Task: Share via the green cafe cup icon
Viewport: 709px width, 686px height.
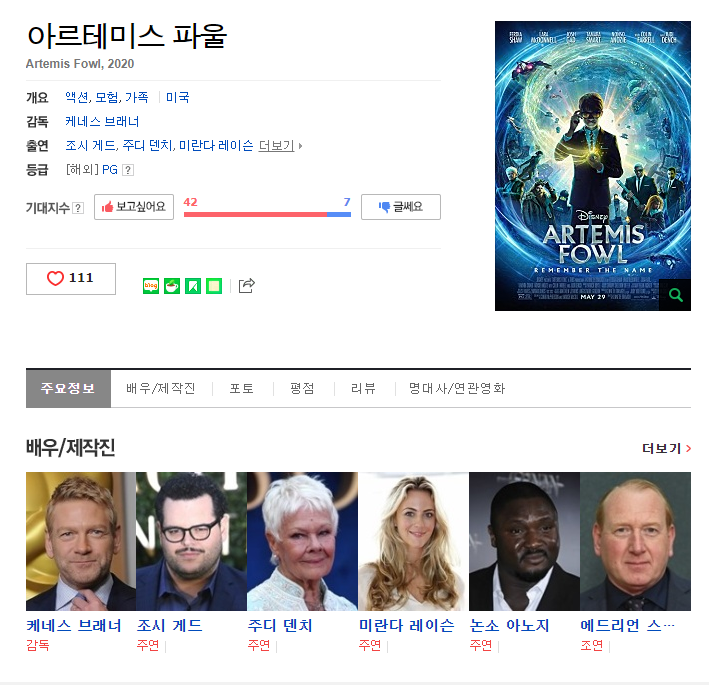Action: [x=172, y=286]
